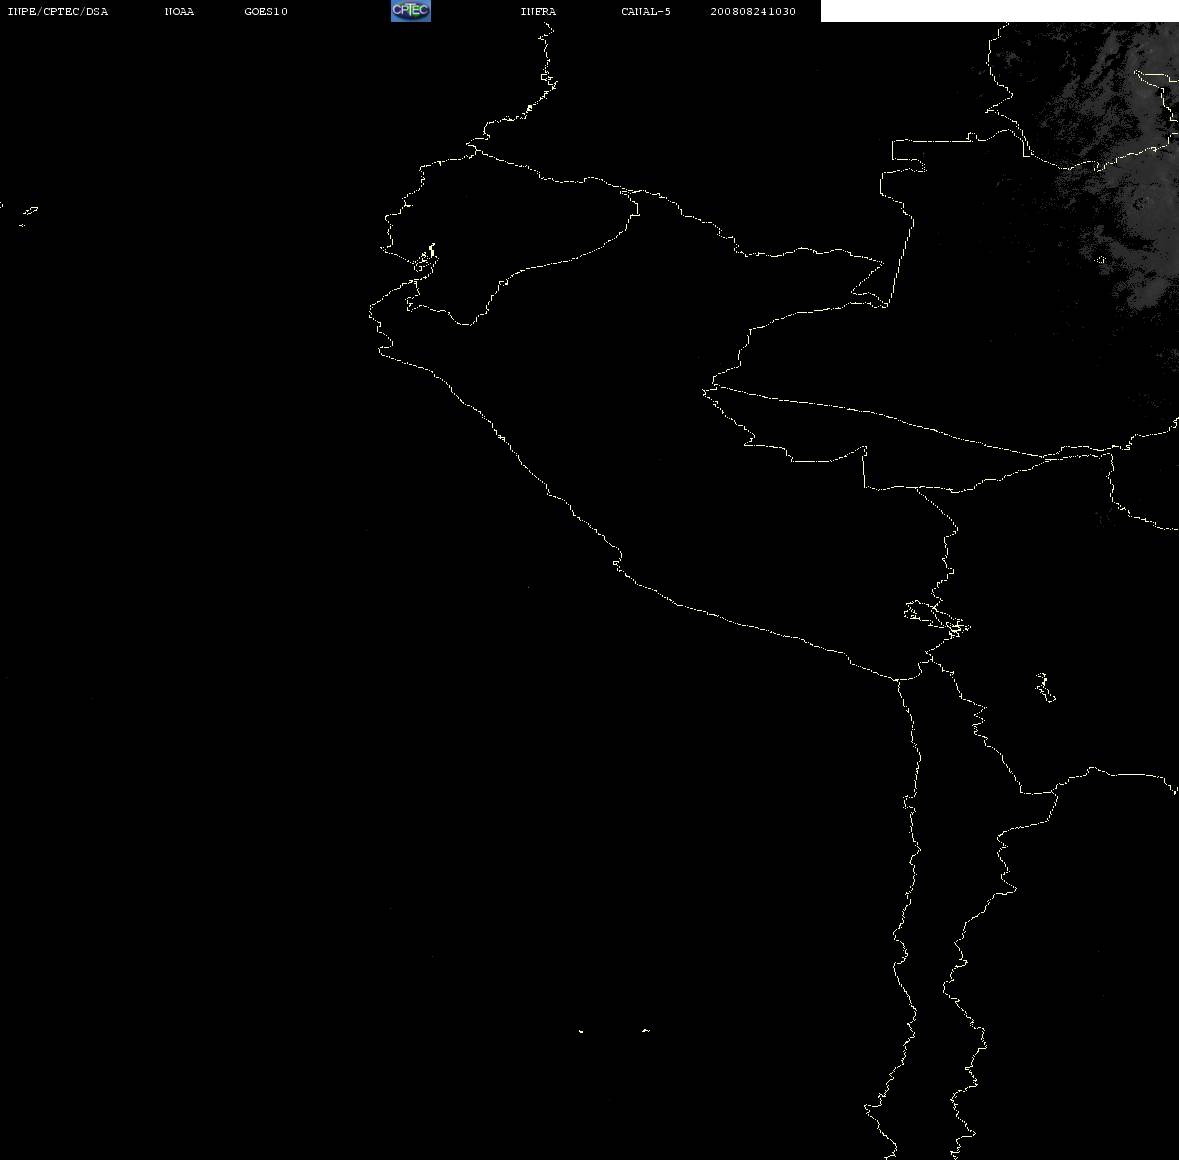Click the CANAL-5 channel label
This screenshot has height=1160, width=1179.
pyautogui.click(x=646, y=11)
